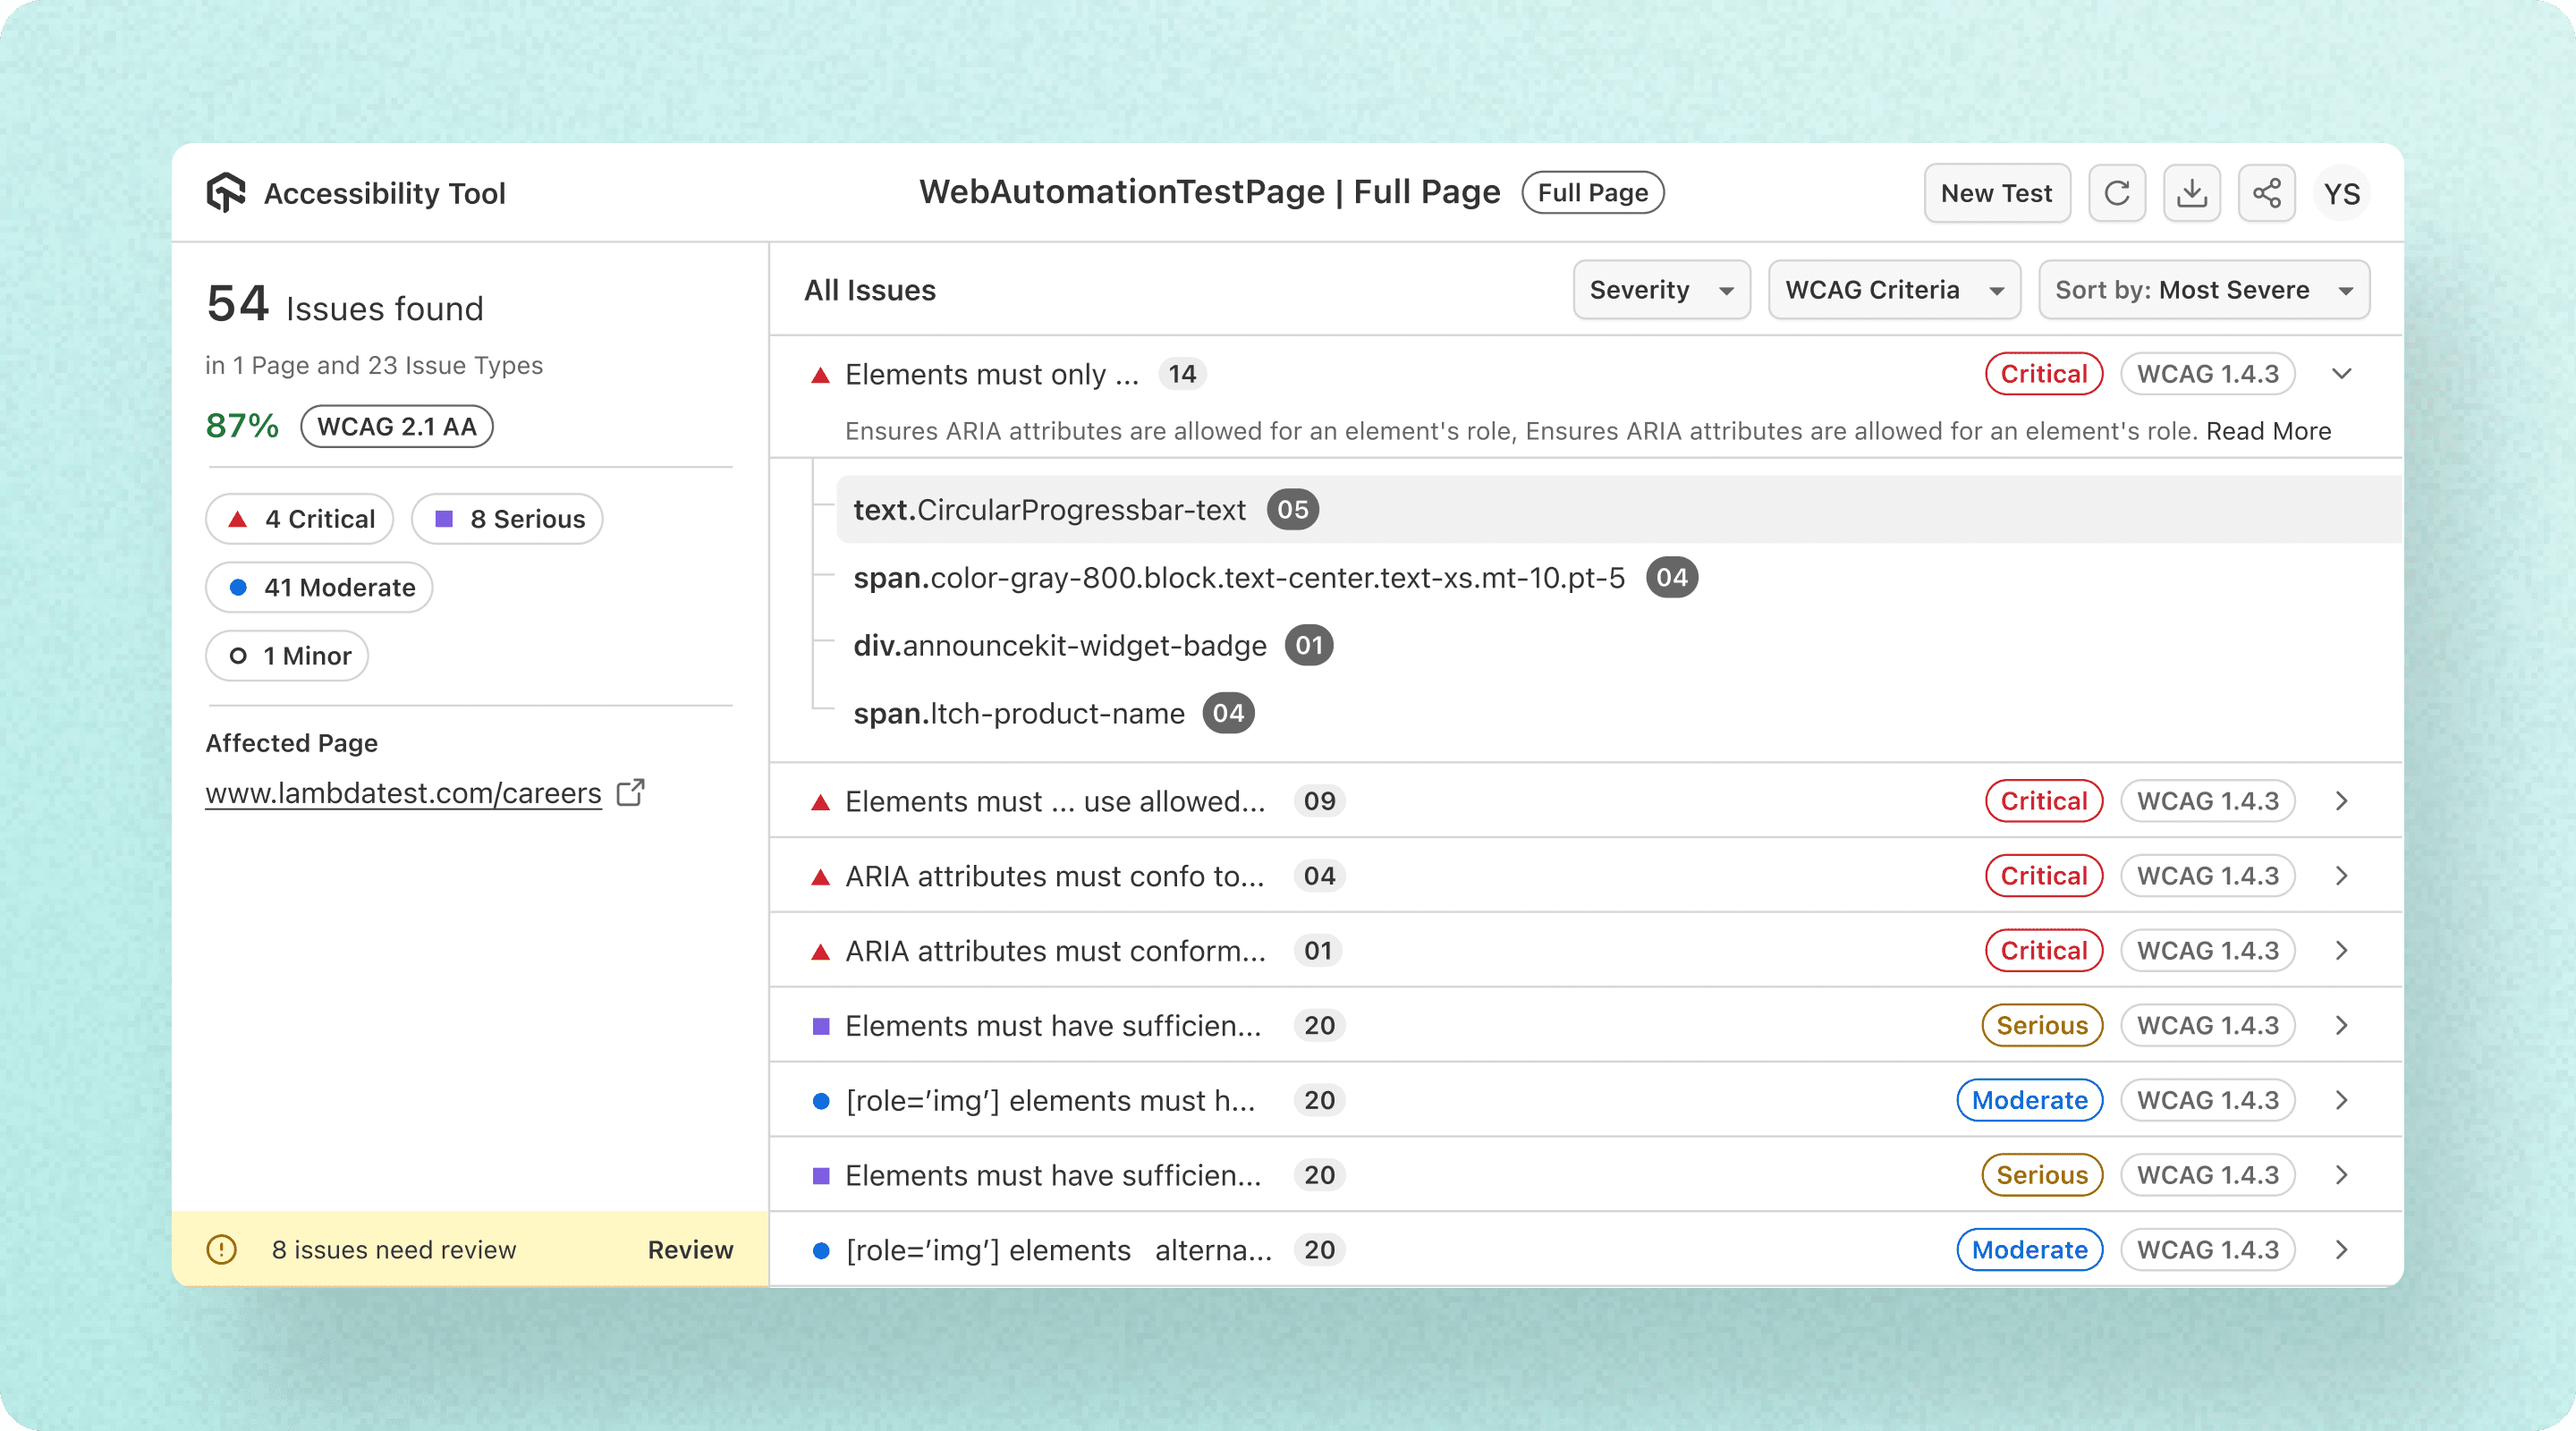This screenshot has width=2576, height=1431.
Task: Click the refresh test icon
Action: point(2116,193)
